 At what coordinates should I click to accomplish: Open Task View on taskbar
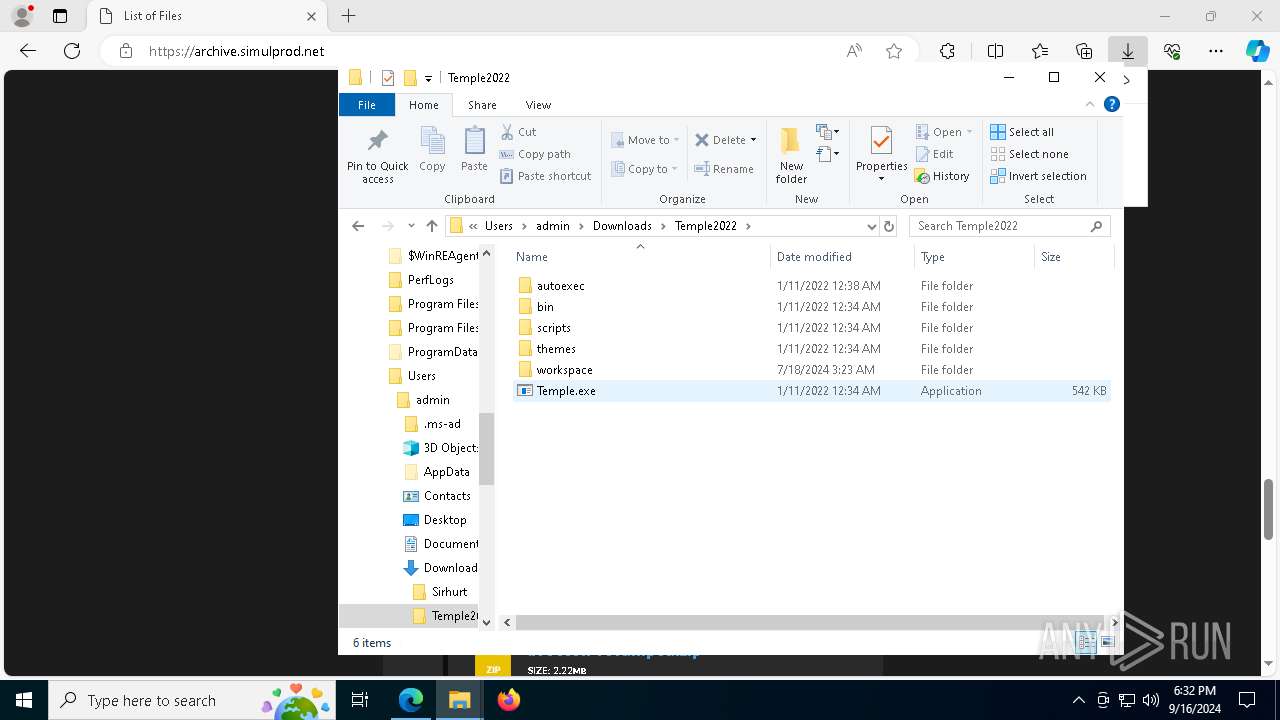coord(360,700)
